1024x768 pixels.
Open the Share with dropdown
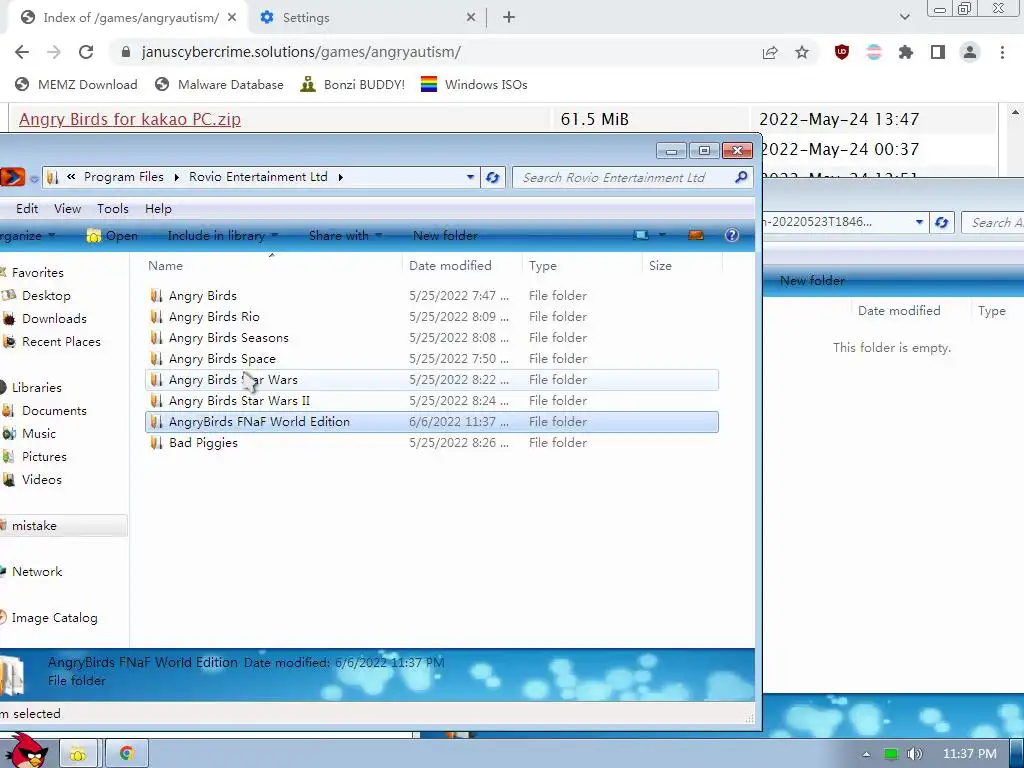point(345,236)
